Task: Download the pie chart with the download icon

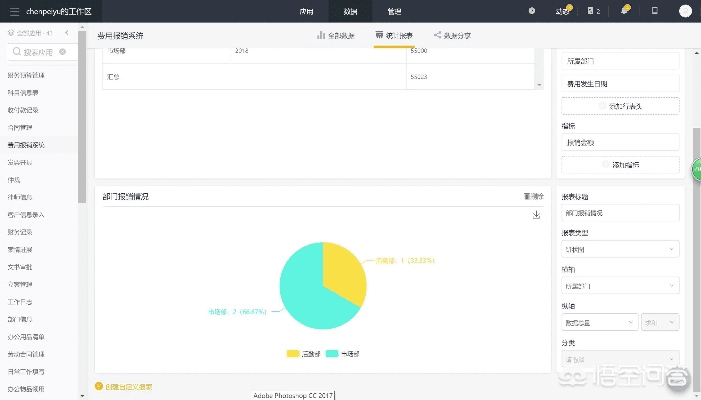Action: 536,214
